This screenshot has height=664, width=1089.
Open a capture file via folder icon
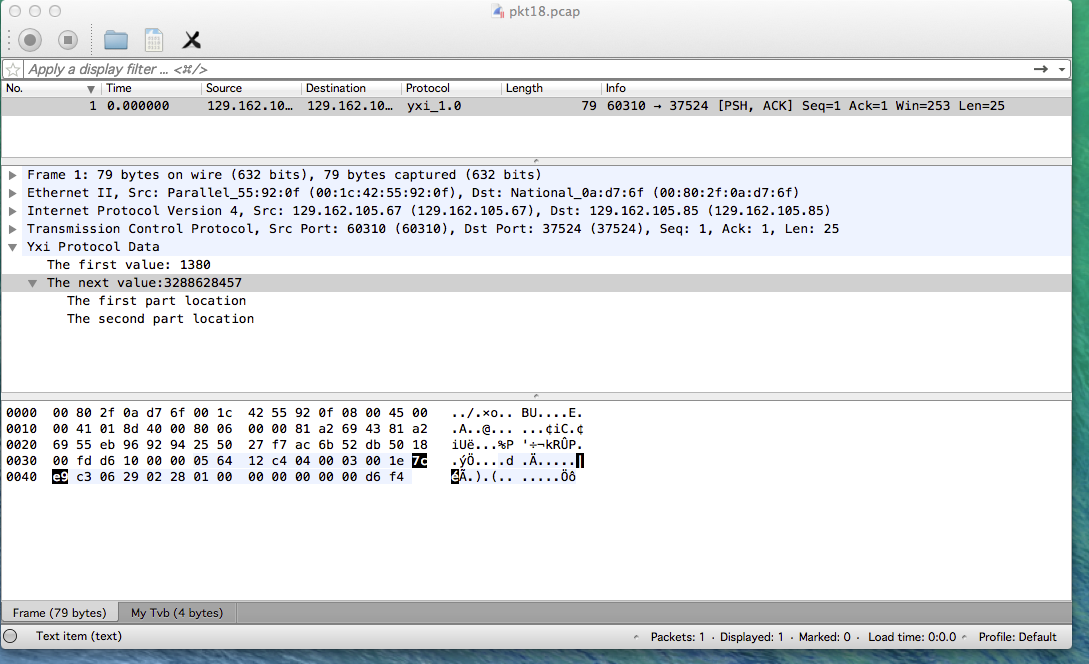tap(116, 40)
